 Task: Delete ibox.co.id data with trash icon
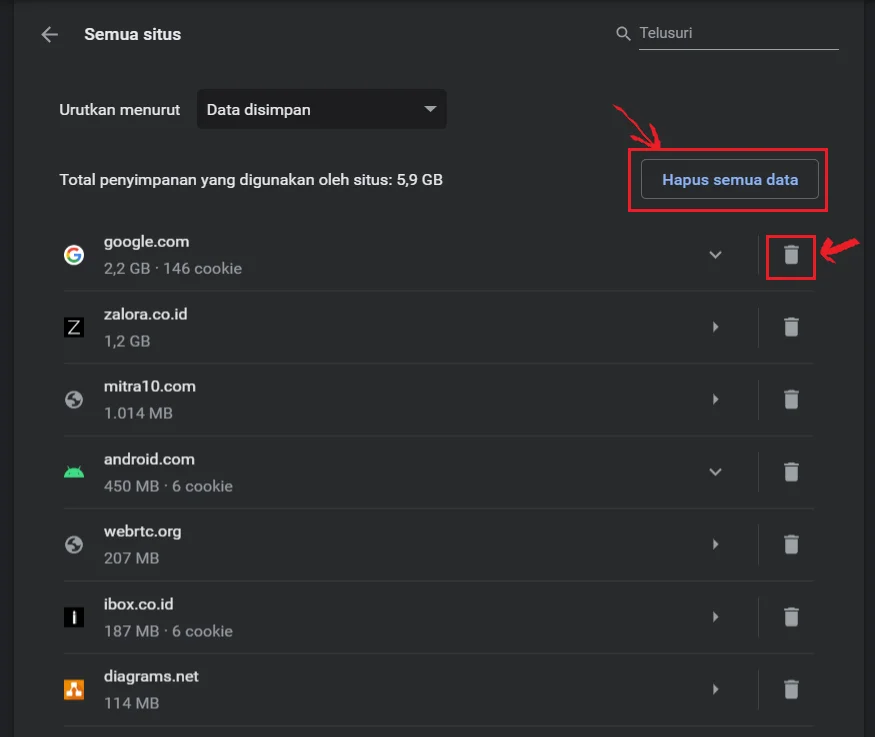pyautogui.click(x=791, y=617)
